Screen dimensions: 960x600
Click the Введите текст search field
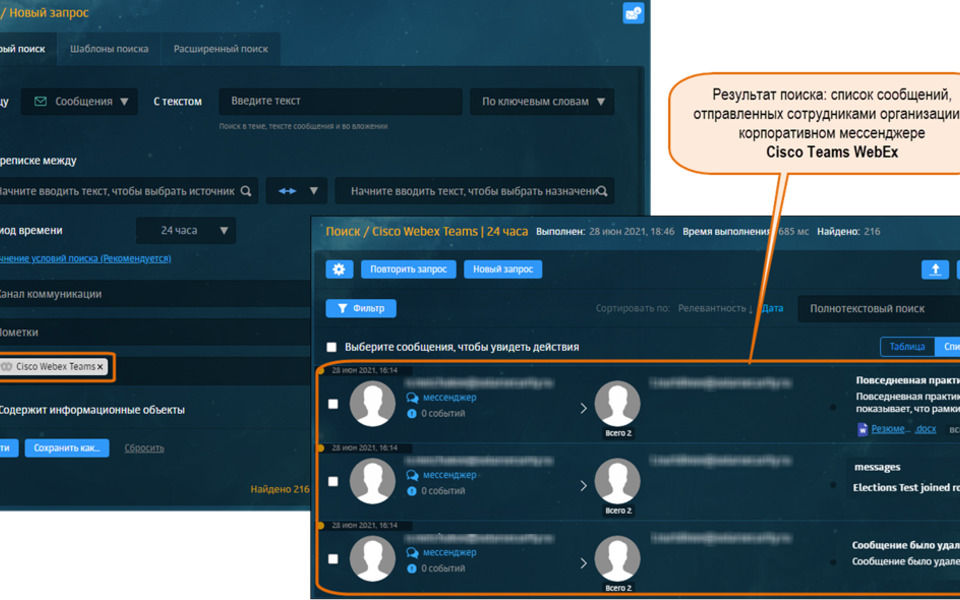pos(340,101)
